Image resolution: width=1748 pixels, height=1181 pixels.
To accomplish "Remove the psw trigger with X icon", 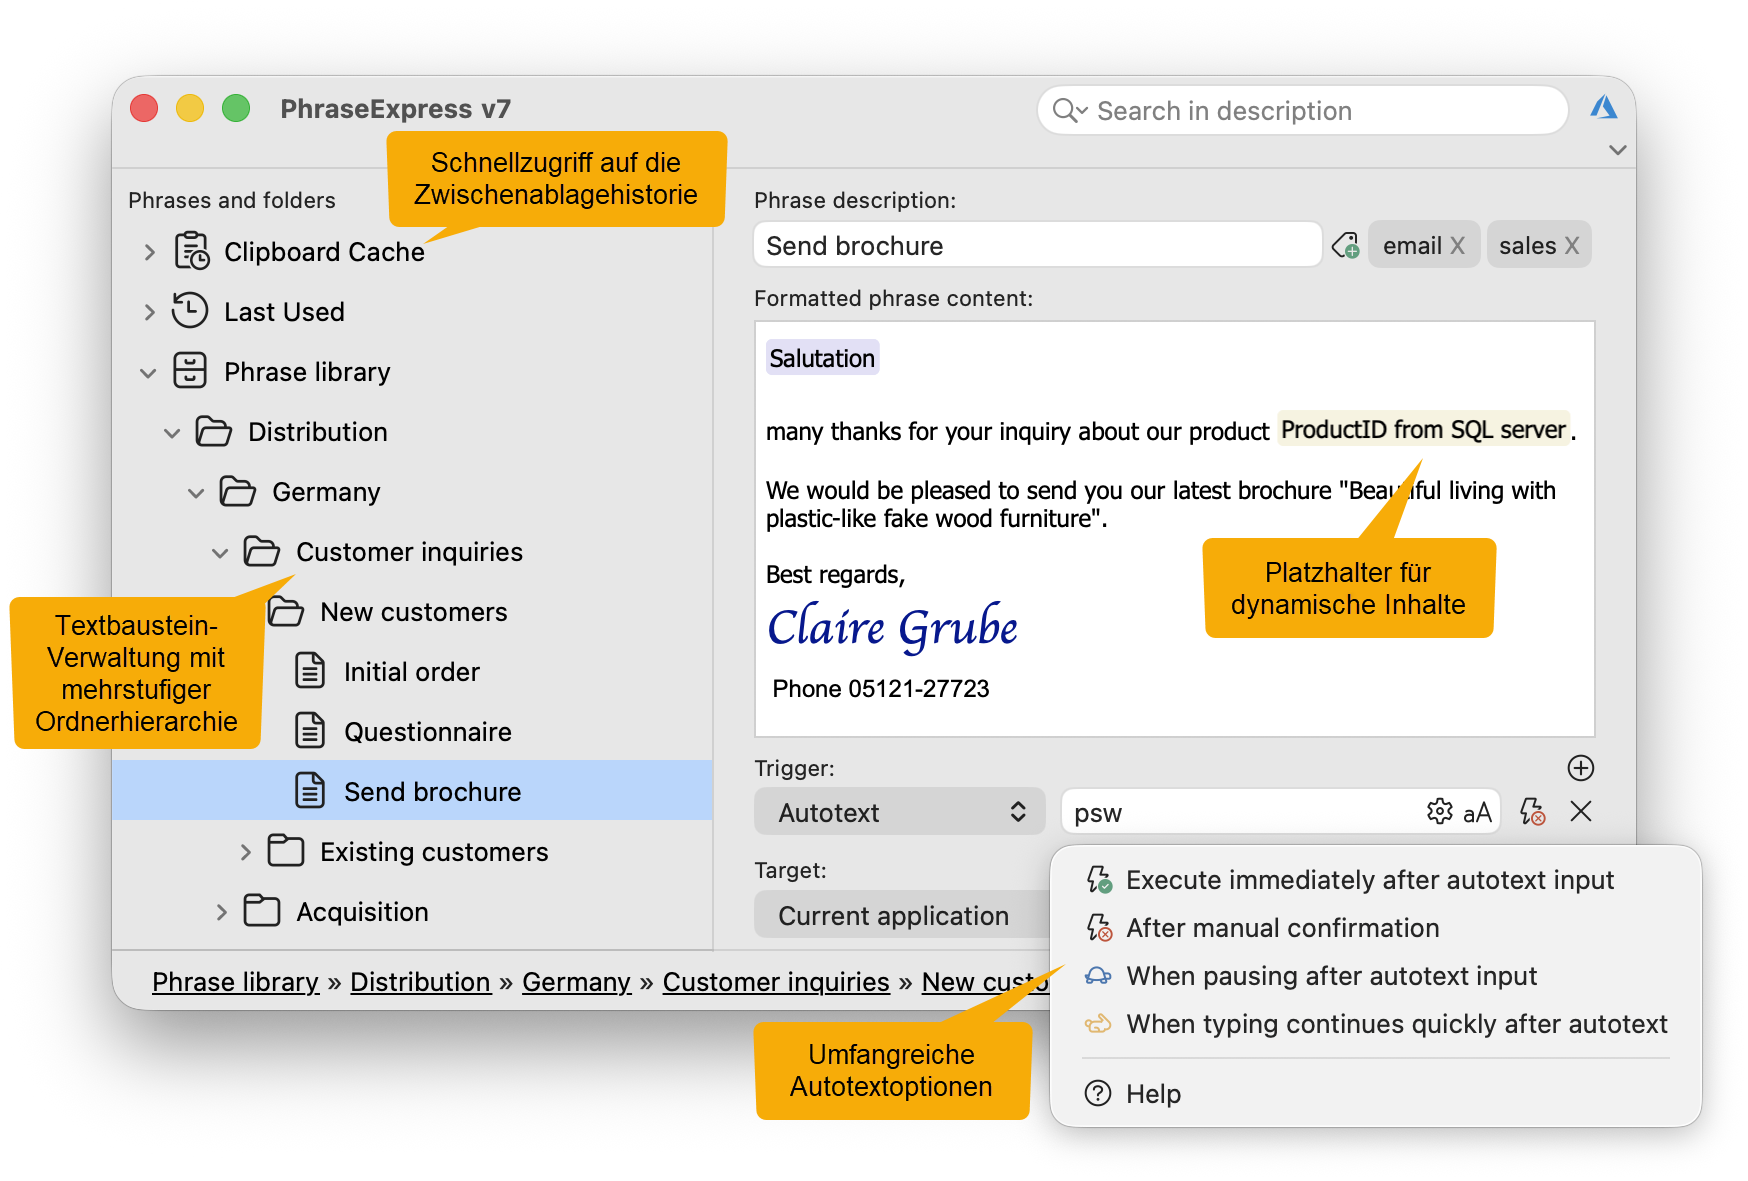I will (x=1581, y=812).
